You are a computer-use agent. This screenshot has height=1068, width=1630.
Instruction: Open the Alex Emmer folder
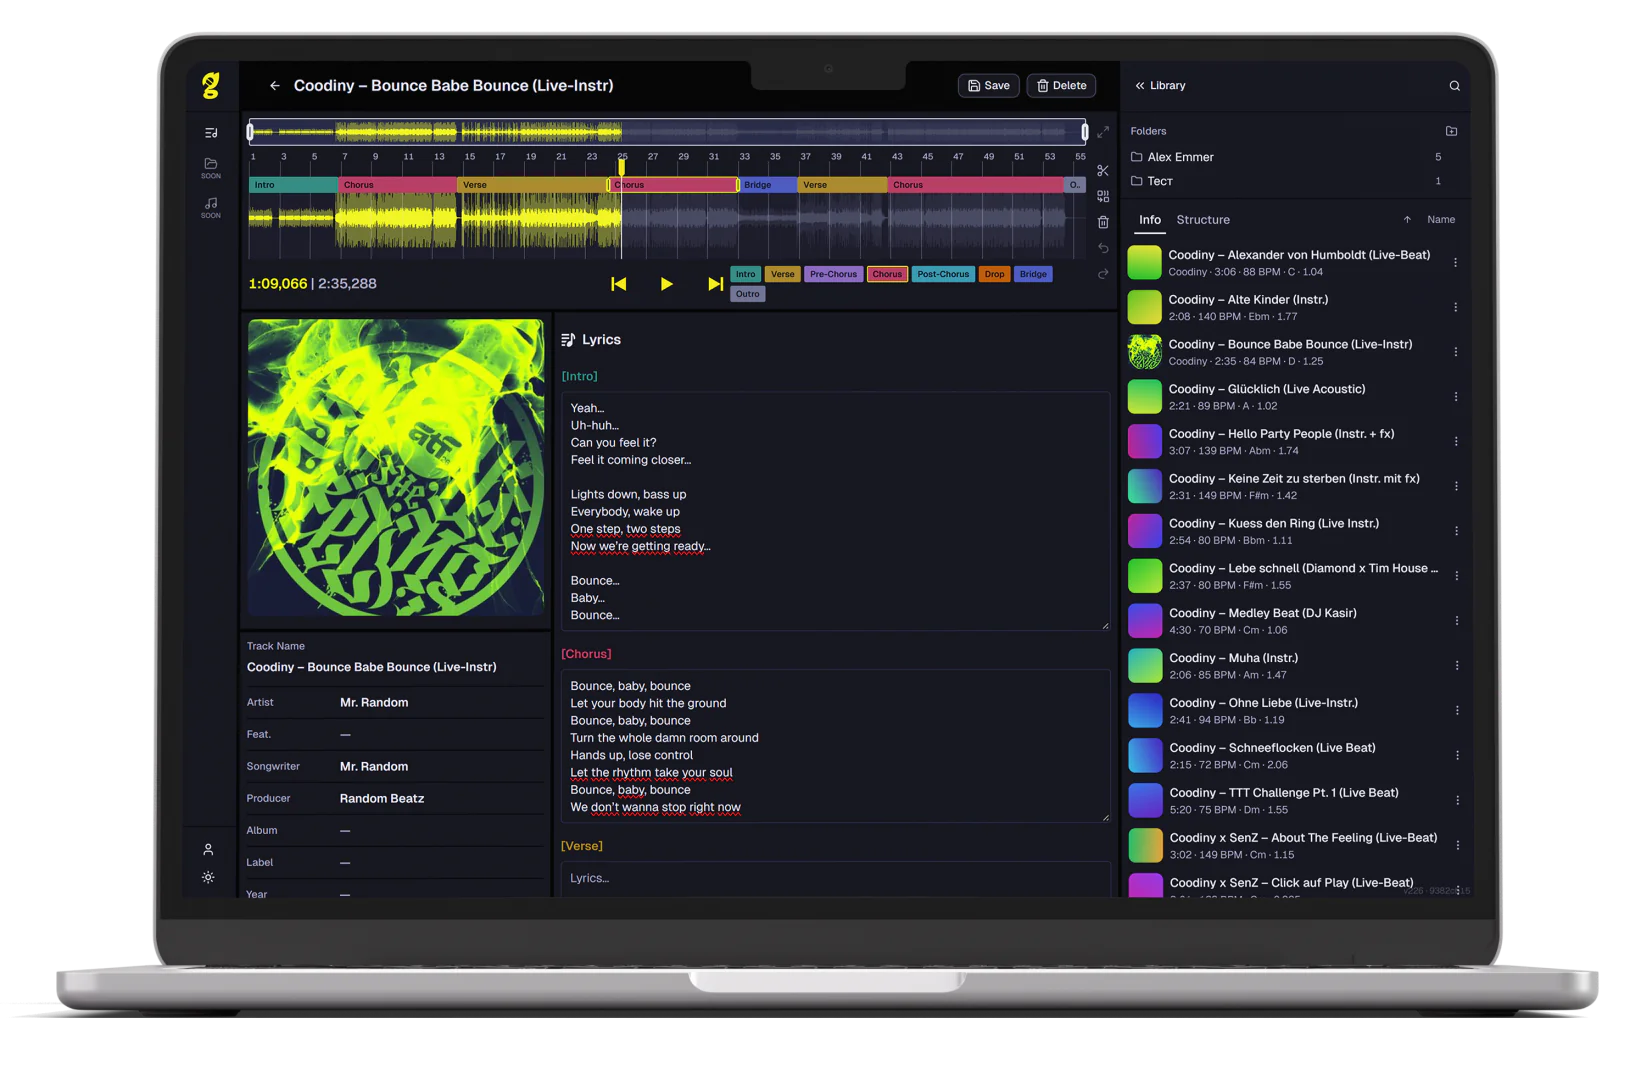point(1288,157)
